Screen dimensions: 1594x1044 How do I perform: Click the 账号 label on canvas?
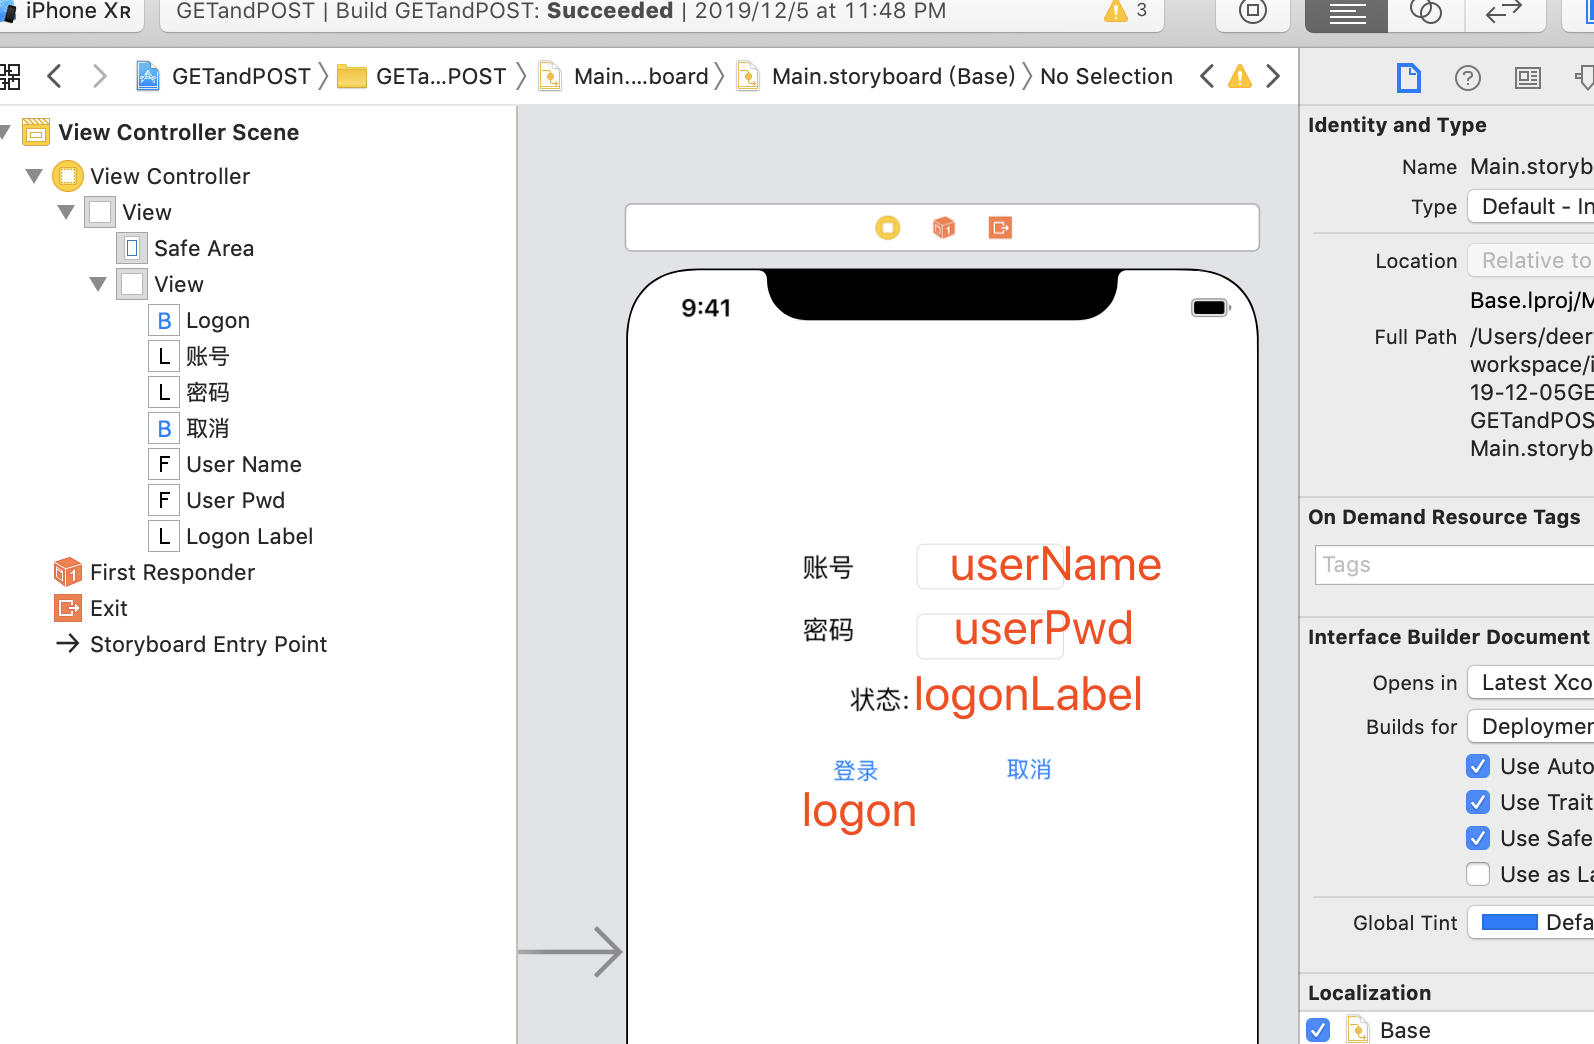click(828, 568)
